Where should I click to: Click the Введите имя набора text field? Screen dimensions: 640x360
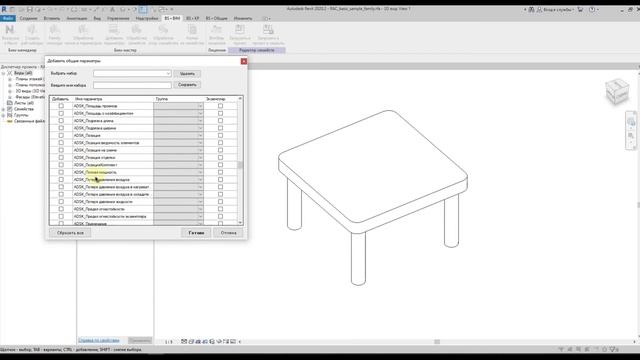pyautogui.click(x=132, y=85)
